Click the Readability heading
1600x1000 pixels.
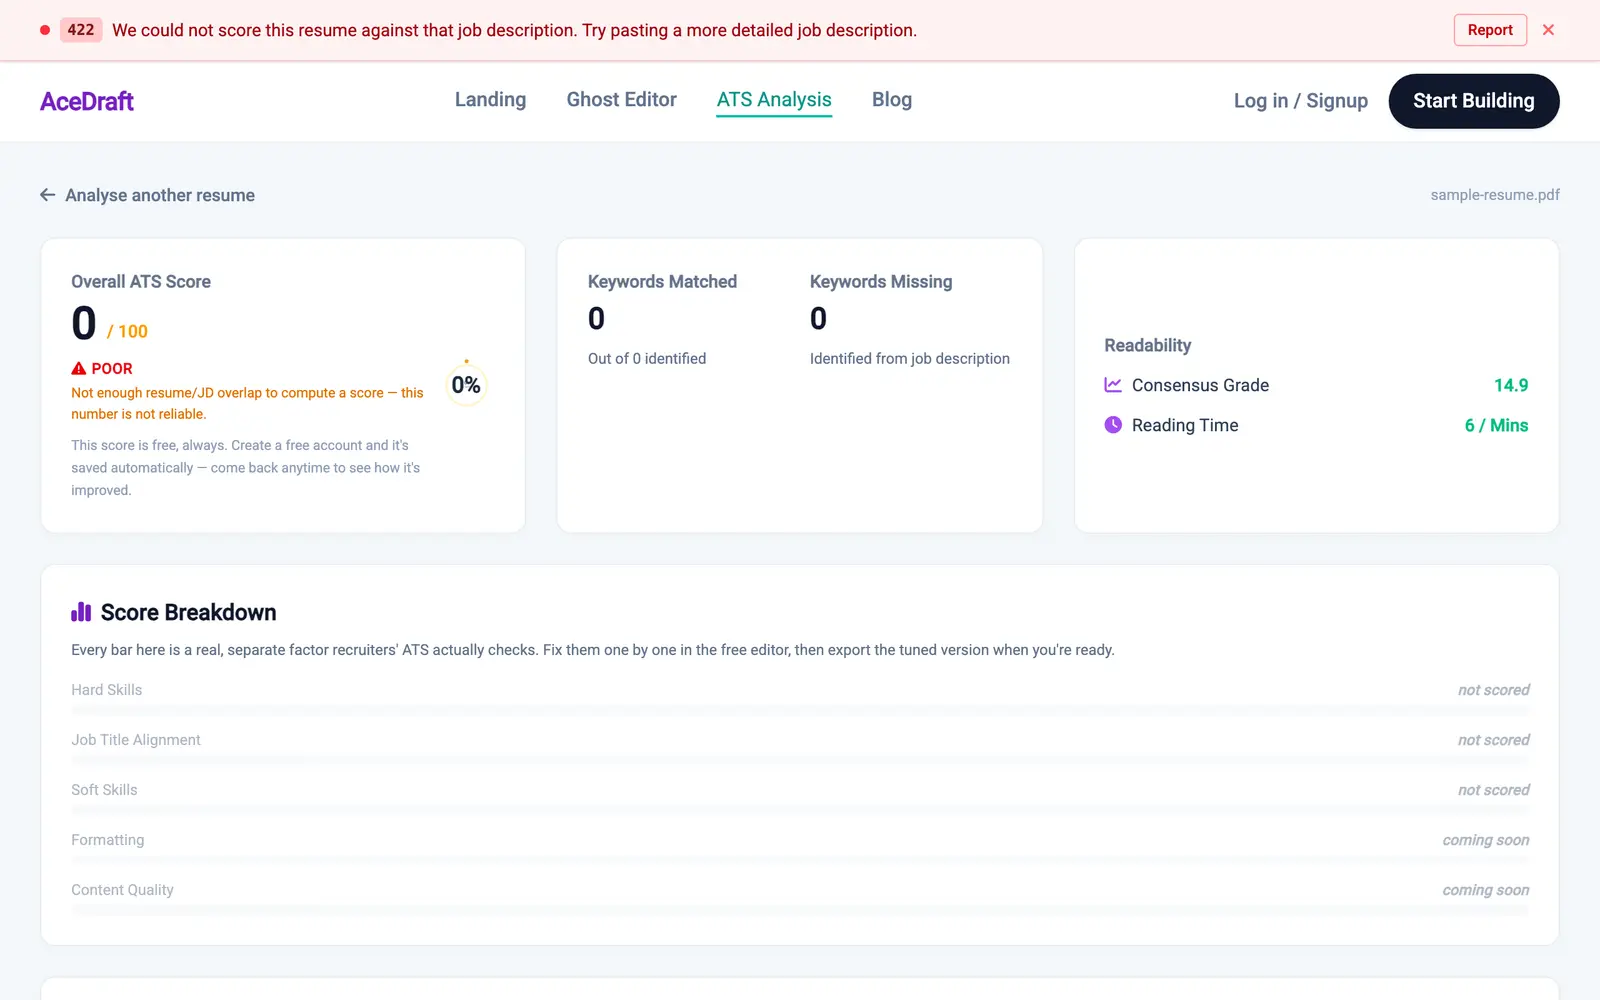[x=1148, y=345]
